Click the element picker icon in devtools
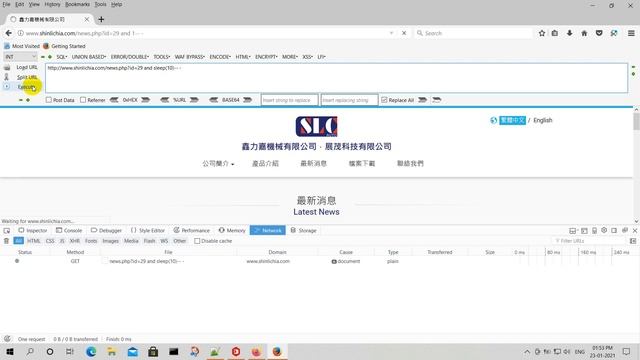This screenshot has height=360, width=640. [7, 231]
